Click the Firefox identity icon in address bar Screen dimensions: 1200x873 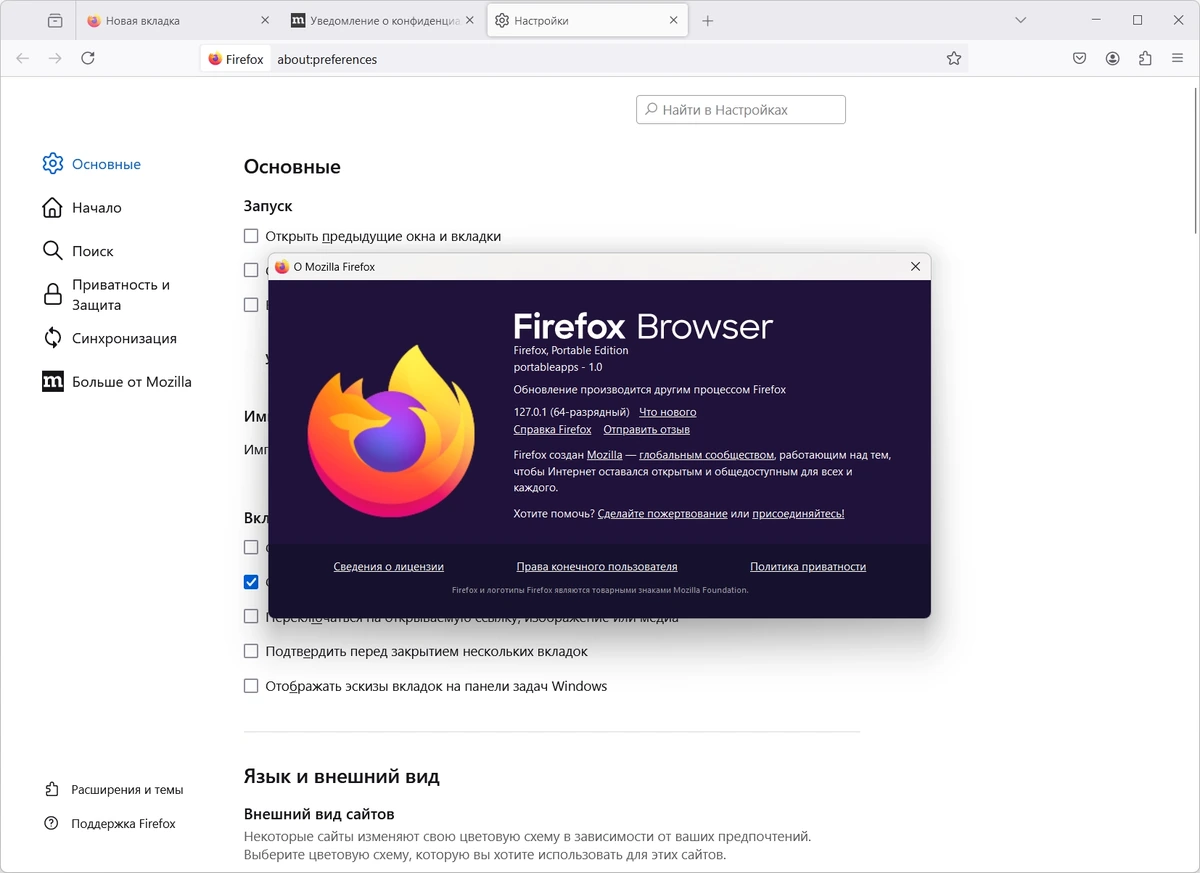(x=237, y=59)
